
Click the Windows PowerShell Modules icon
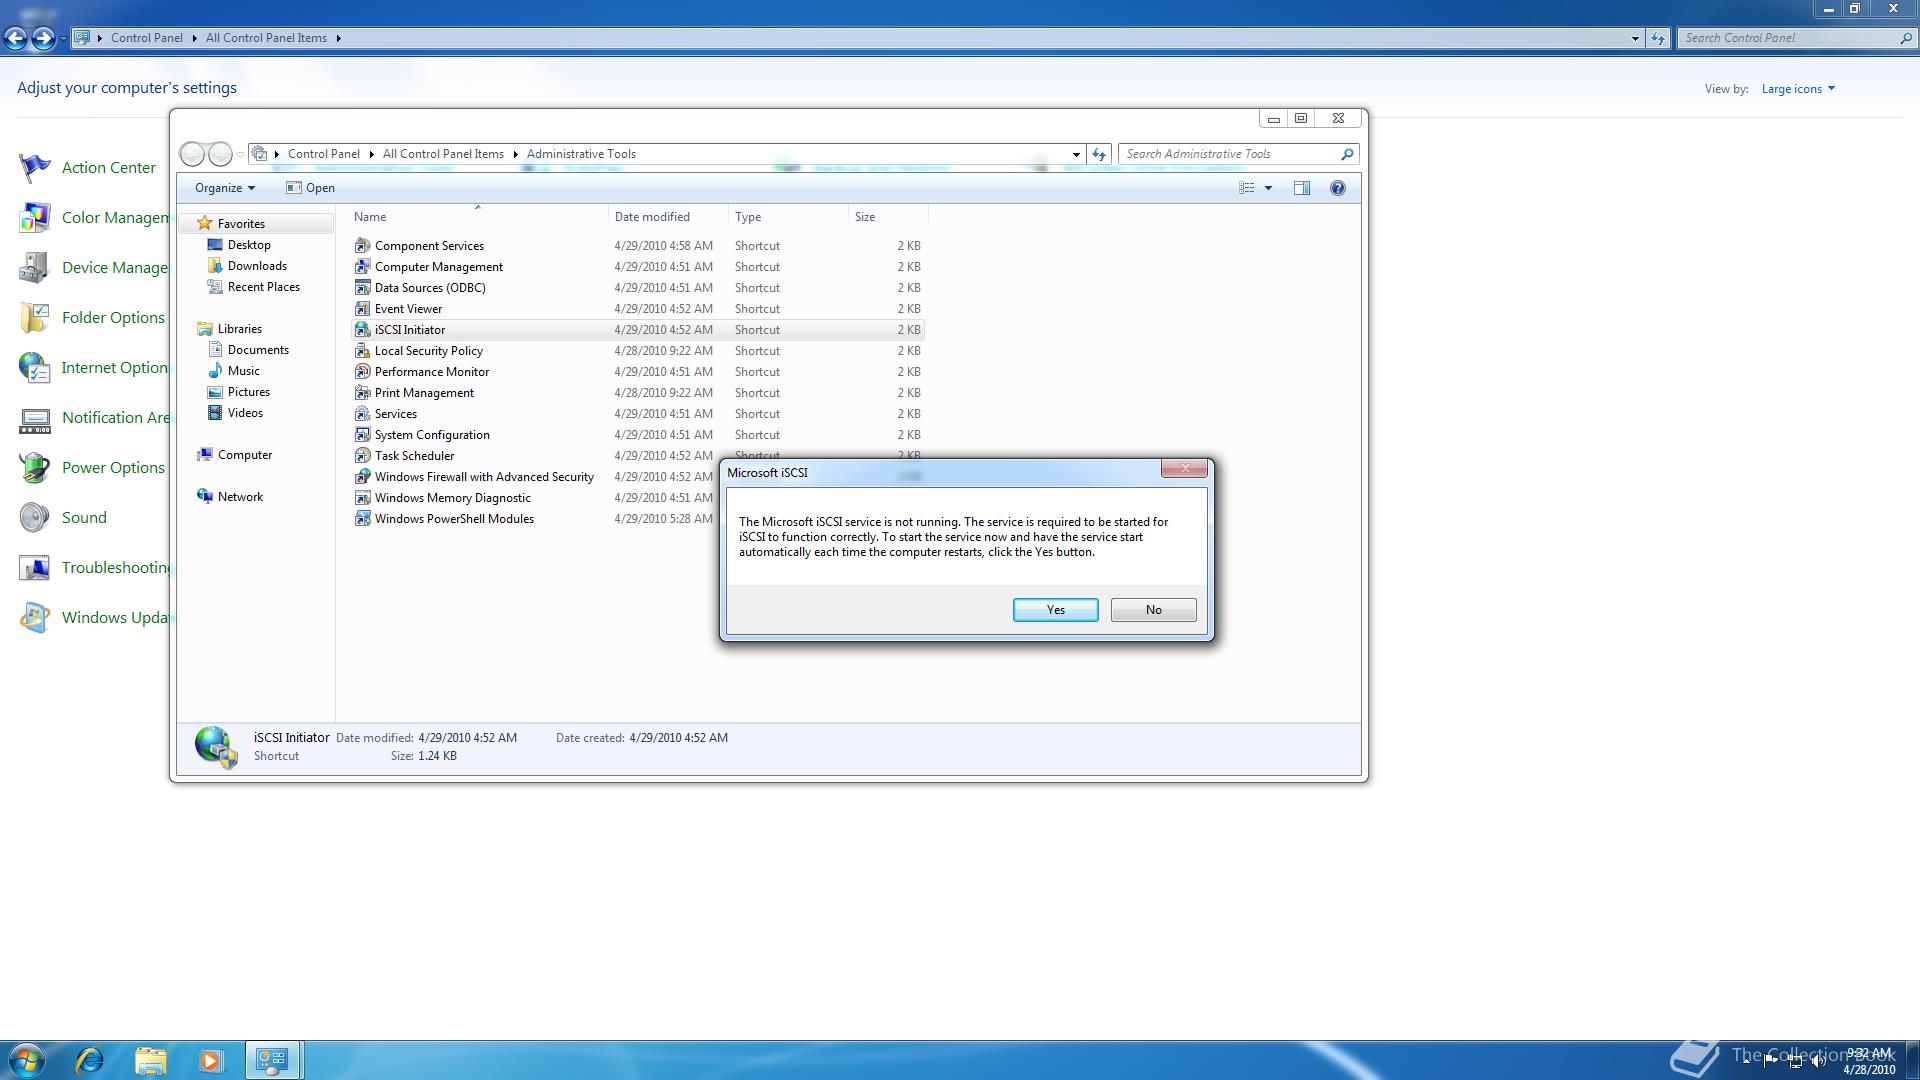362,519
